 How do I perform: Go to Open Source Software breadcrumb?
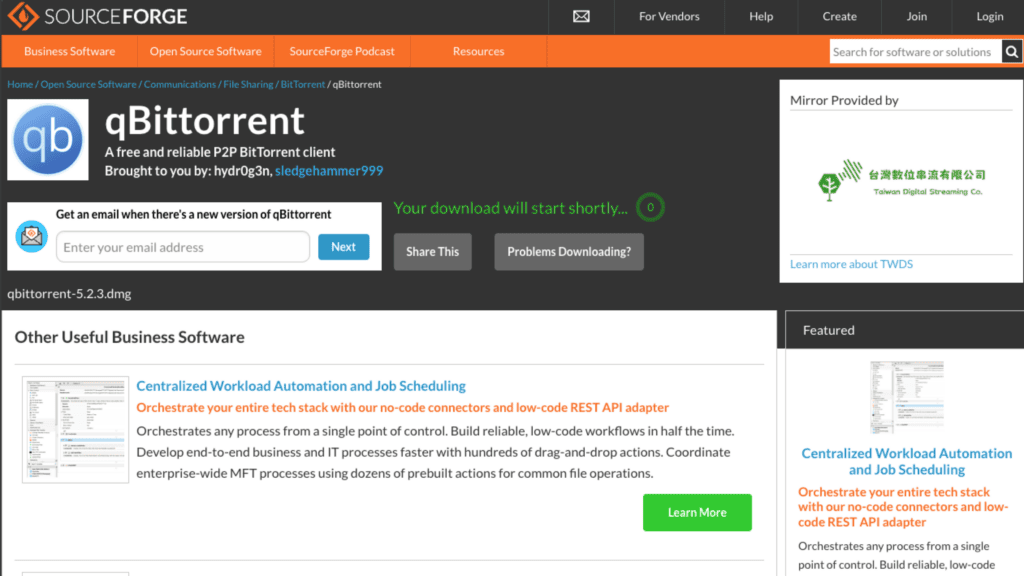pos(88,84)
